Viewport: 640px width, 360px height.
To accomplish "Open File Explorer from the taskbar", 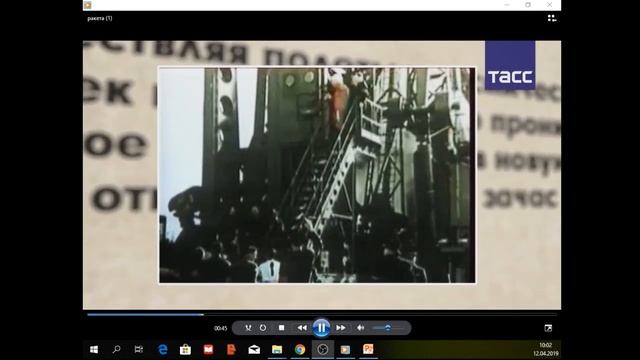I will pos(277,349).
